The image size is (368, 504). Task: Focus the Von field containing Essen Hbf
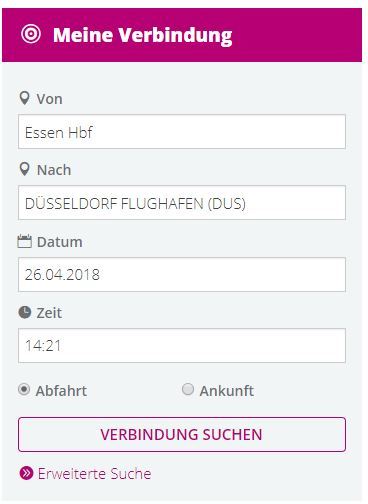(x=182, y=132)
